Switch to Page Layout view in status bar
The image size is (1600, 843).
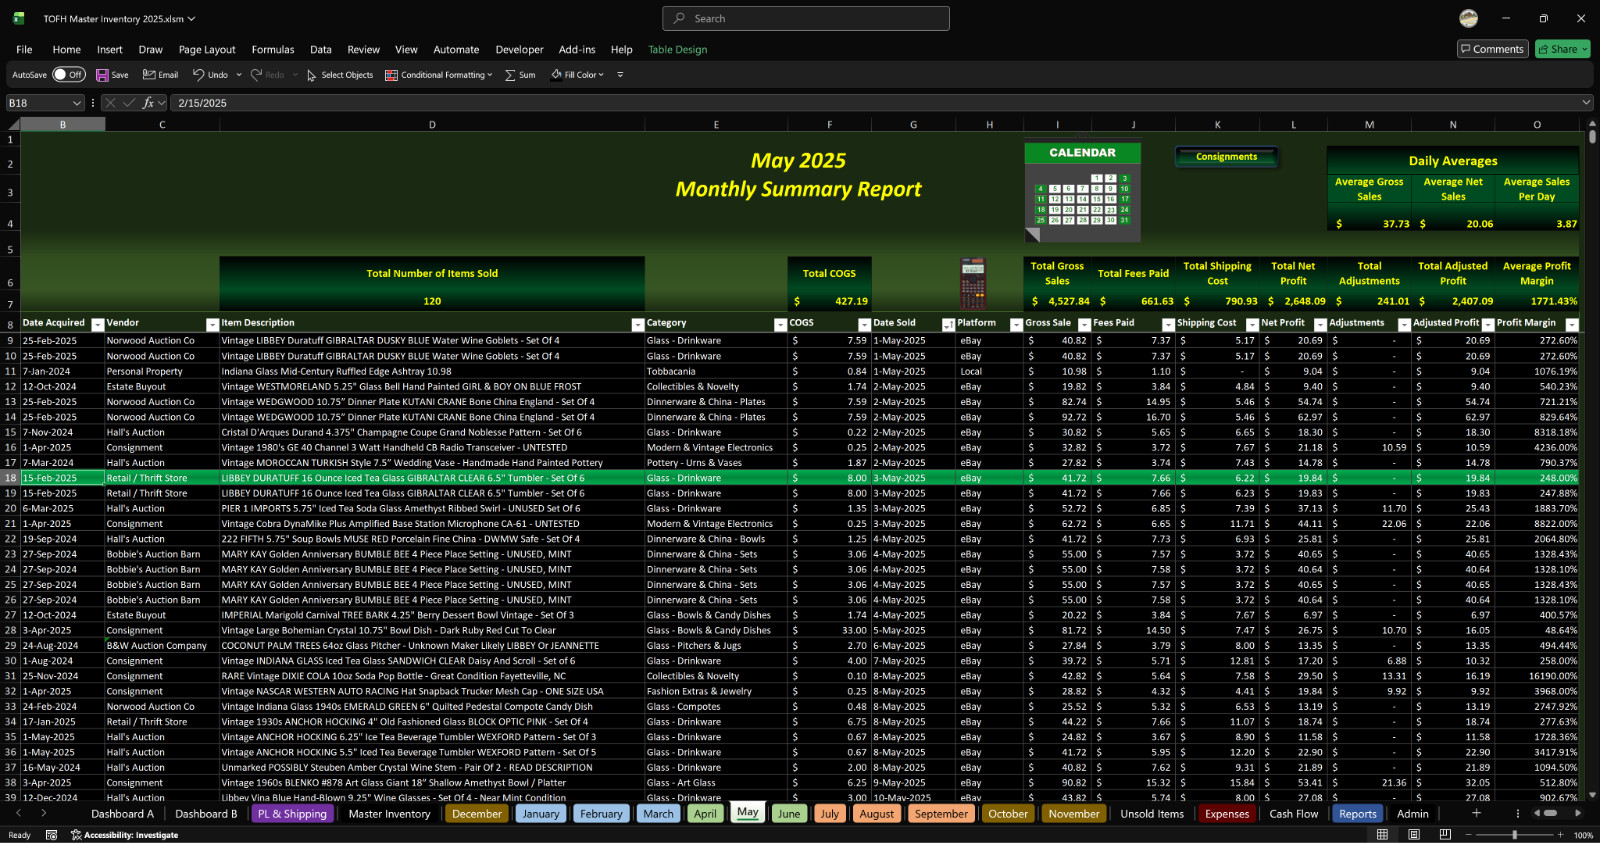(1413, 835)
